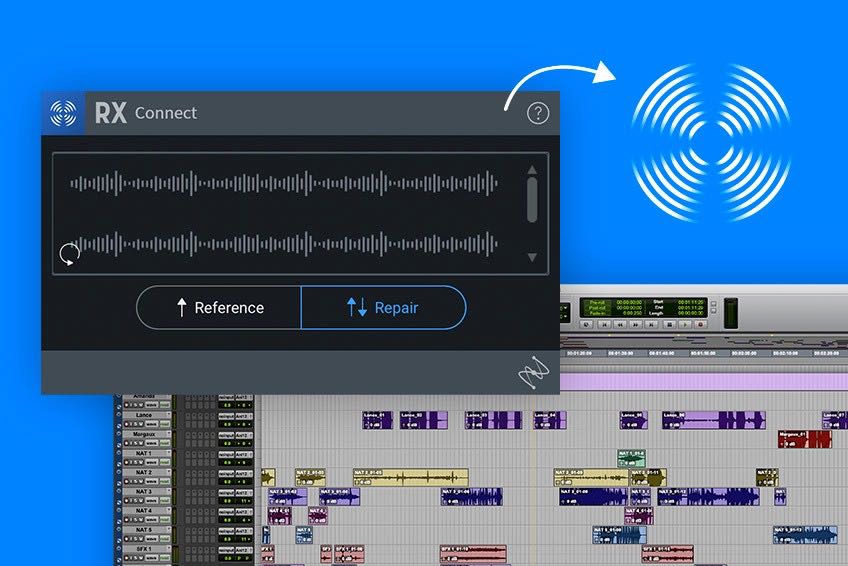Click the iZotope logo in plugin footer
The height and width of the screenshot is (566, 848).
(534, 373)
